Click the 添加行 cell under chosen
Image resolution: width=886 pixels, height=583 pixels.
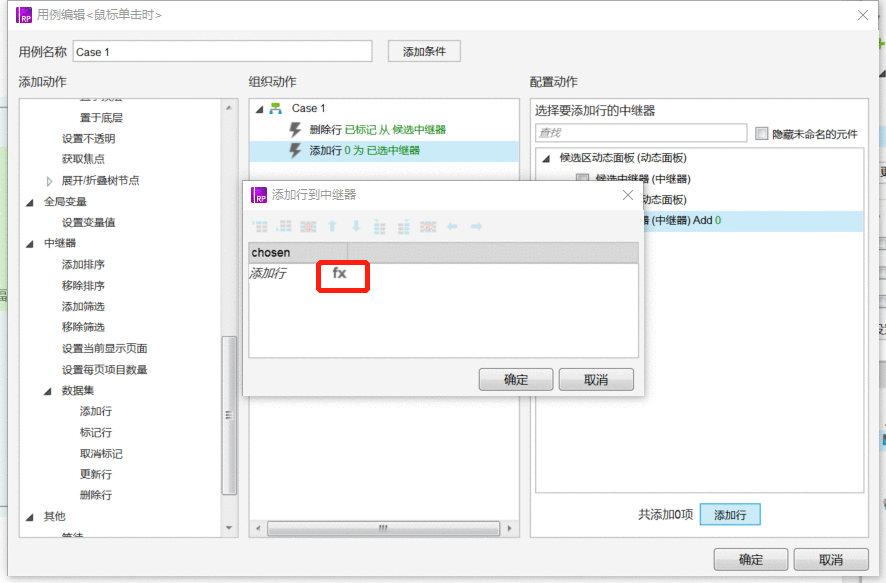pos(268,273)
